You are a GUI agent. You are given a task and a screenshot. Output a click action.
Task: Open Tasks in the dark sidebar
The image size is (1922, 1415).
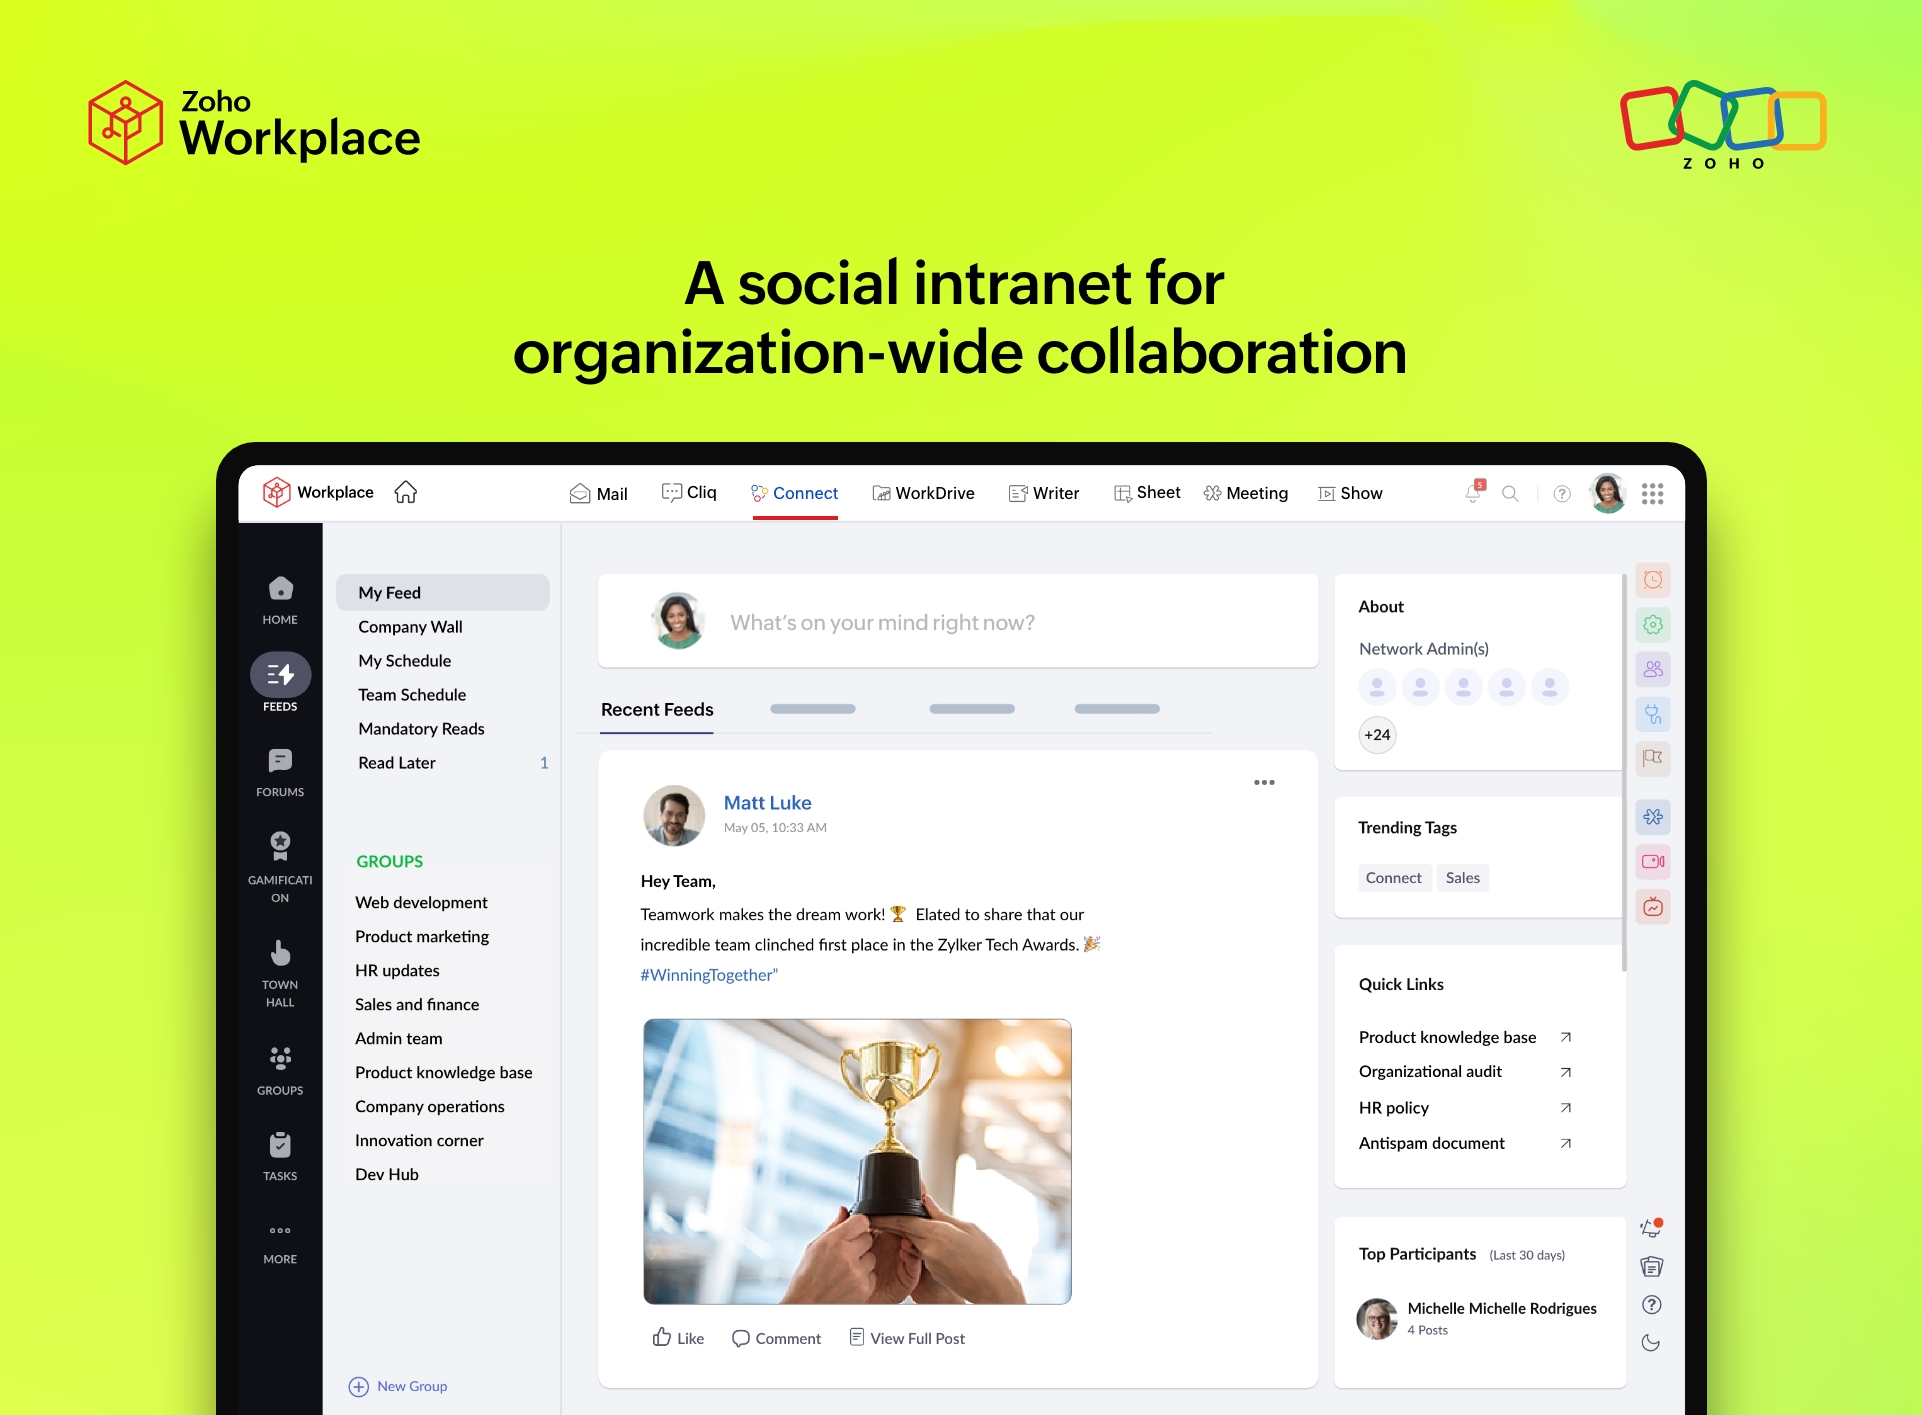click(280, 1156)
